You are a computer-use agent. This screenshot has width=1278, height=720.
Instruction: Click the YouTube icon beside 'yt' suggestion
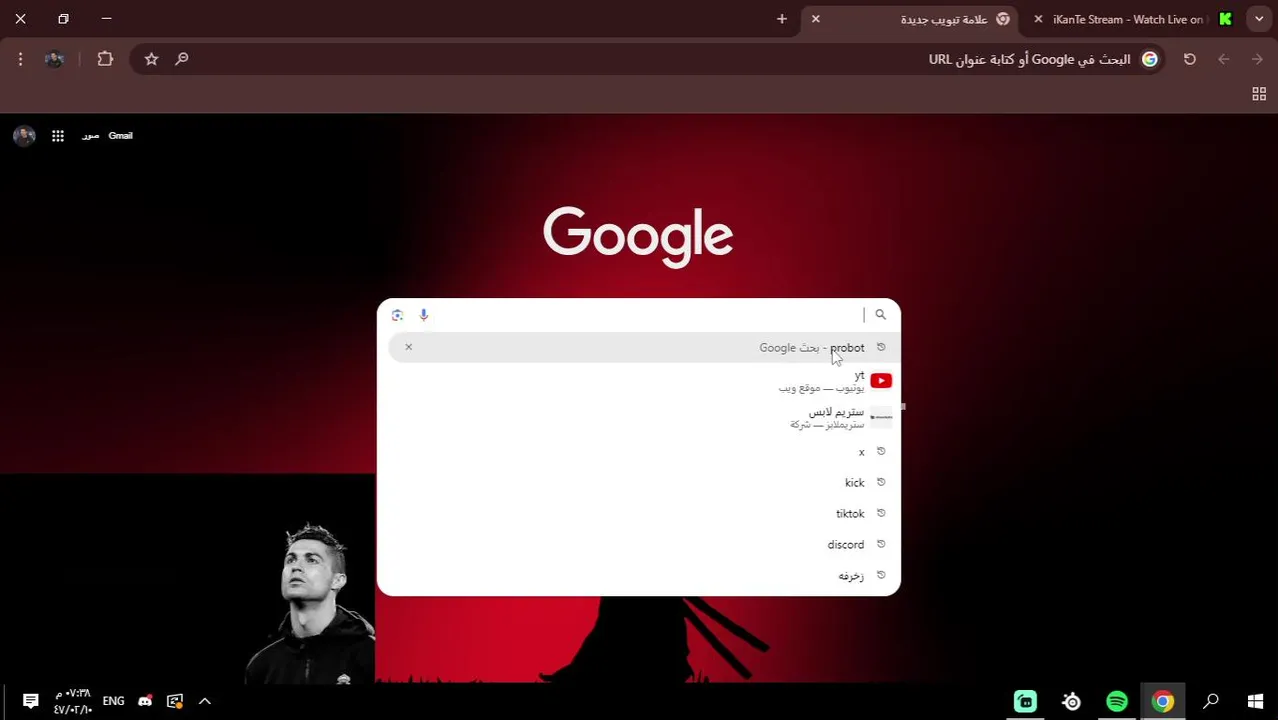point(881,381)
